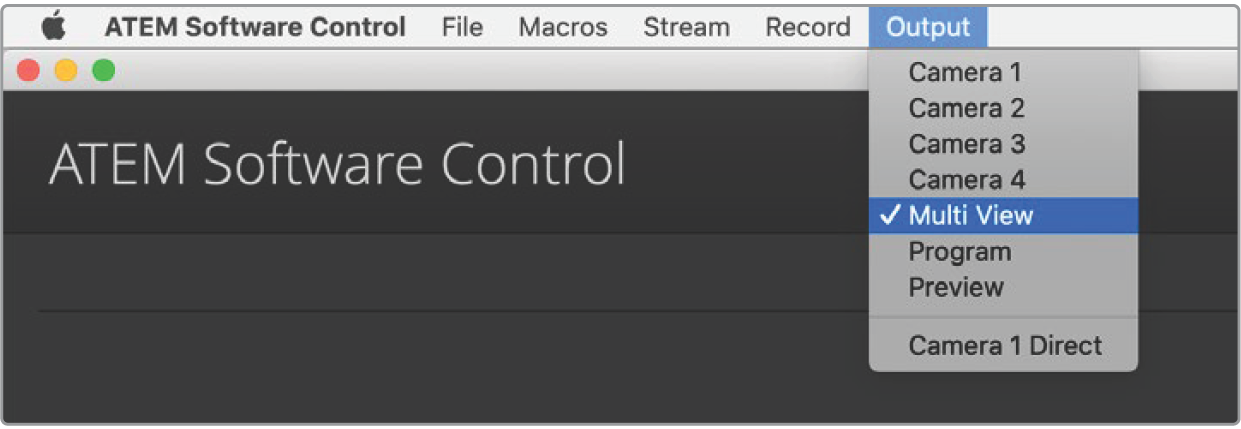Open the Record menu
The height and width of the screenshot is (429, 1241).
point(808,27)
